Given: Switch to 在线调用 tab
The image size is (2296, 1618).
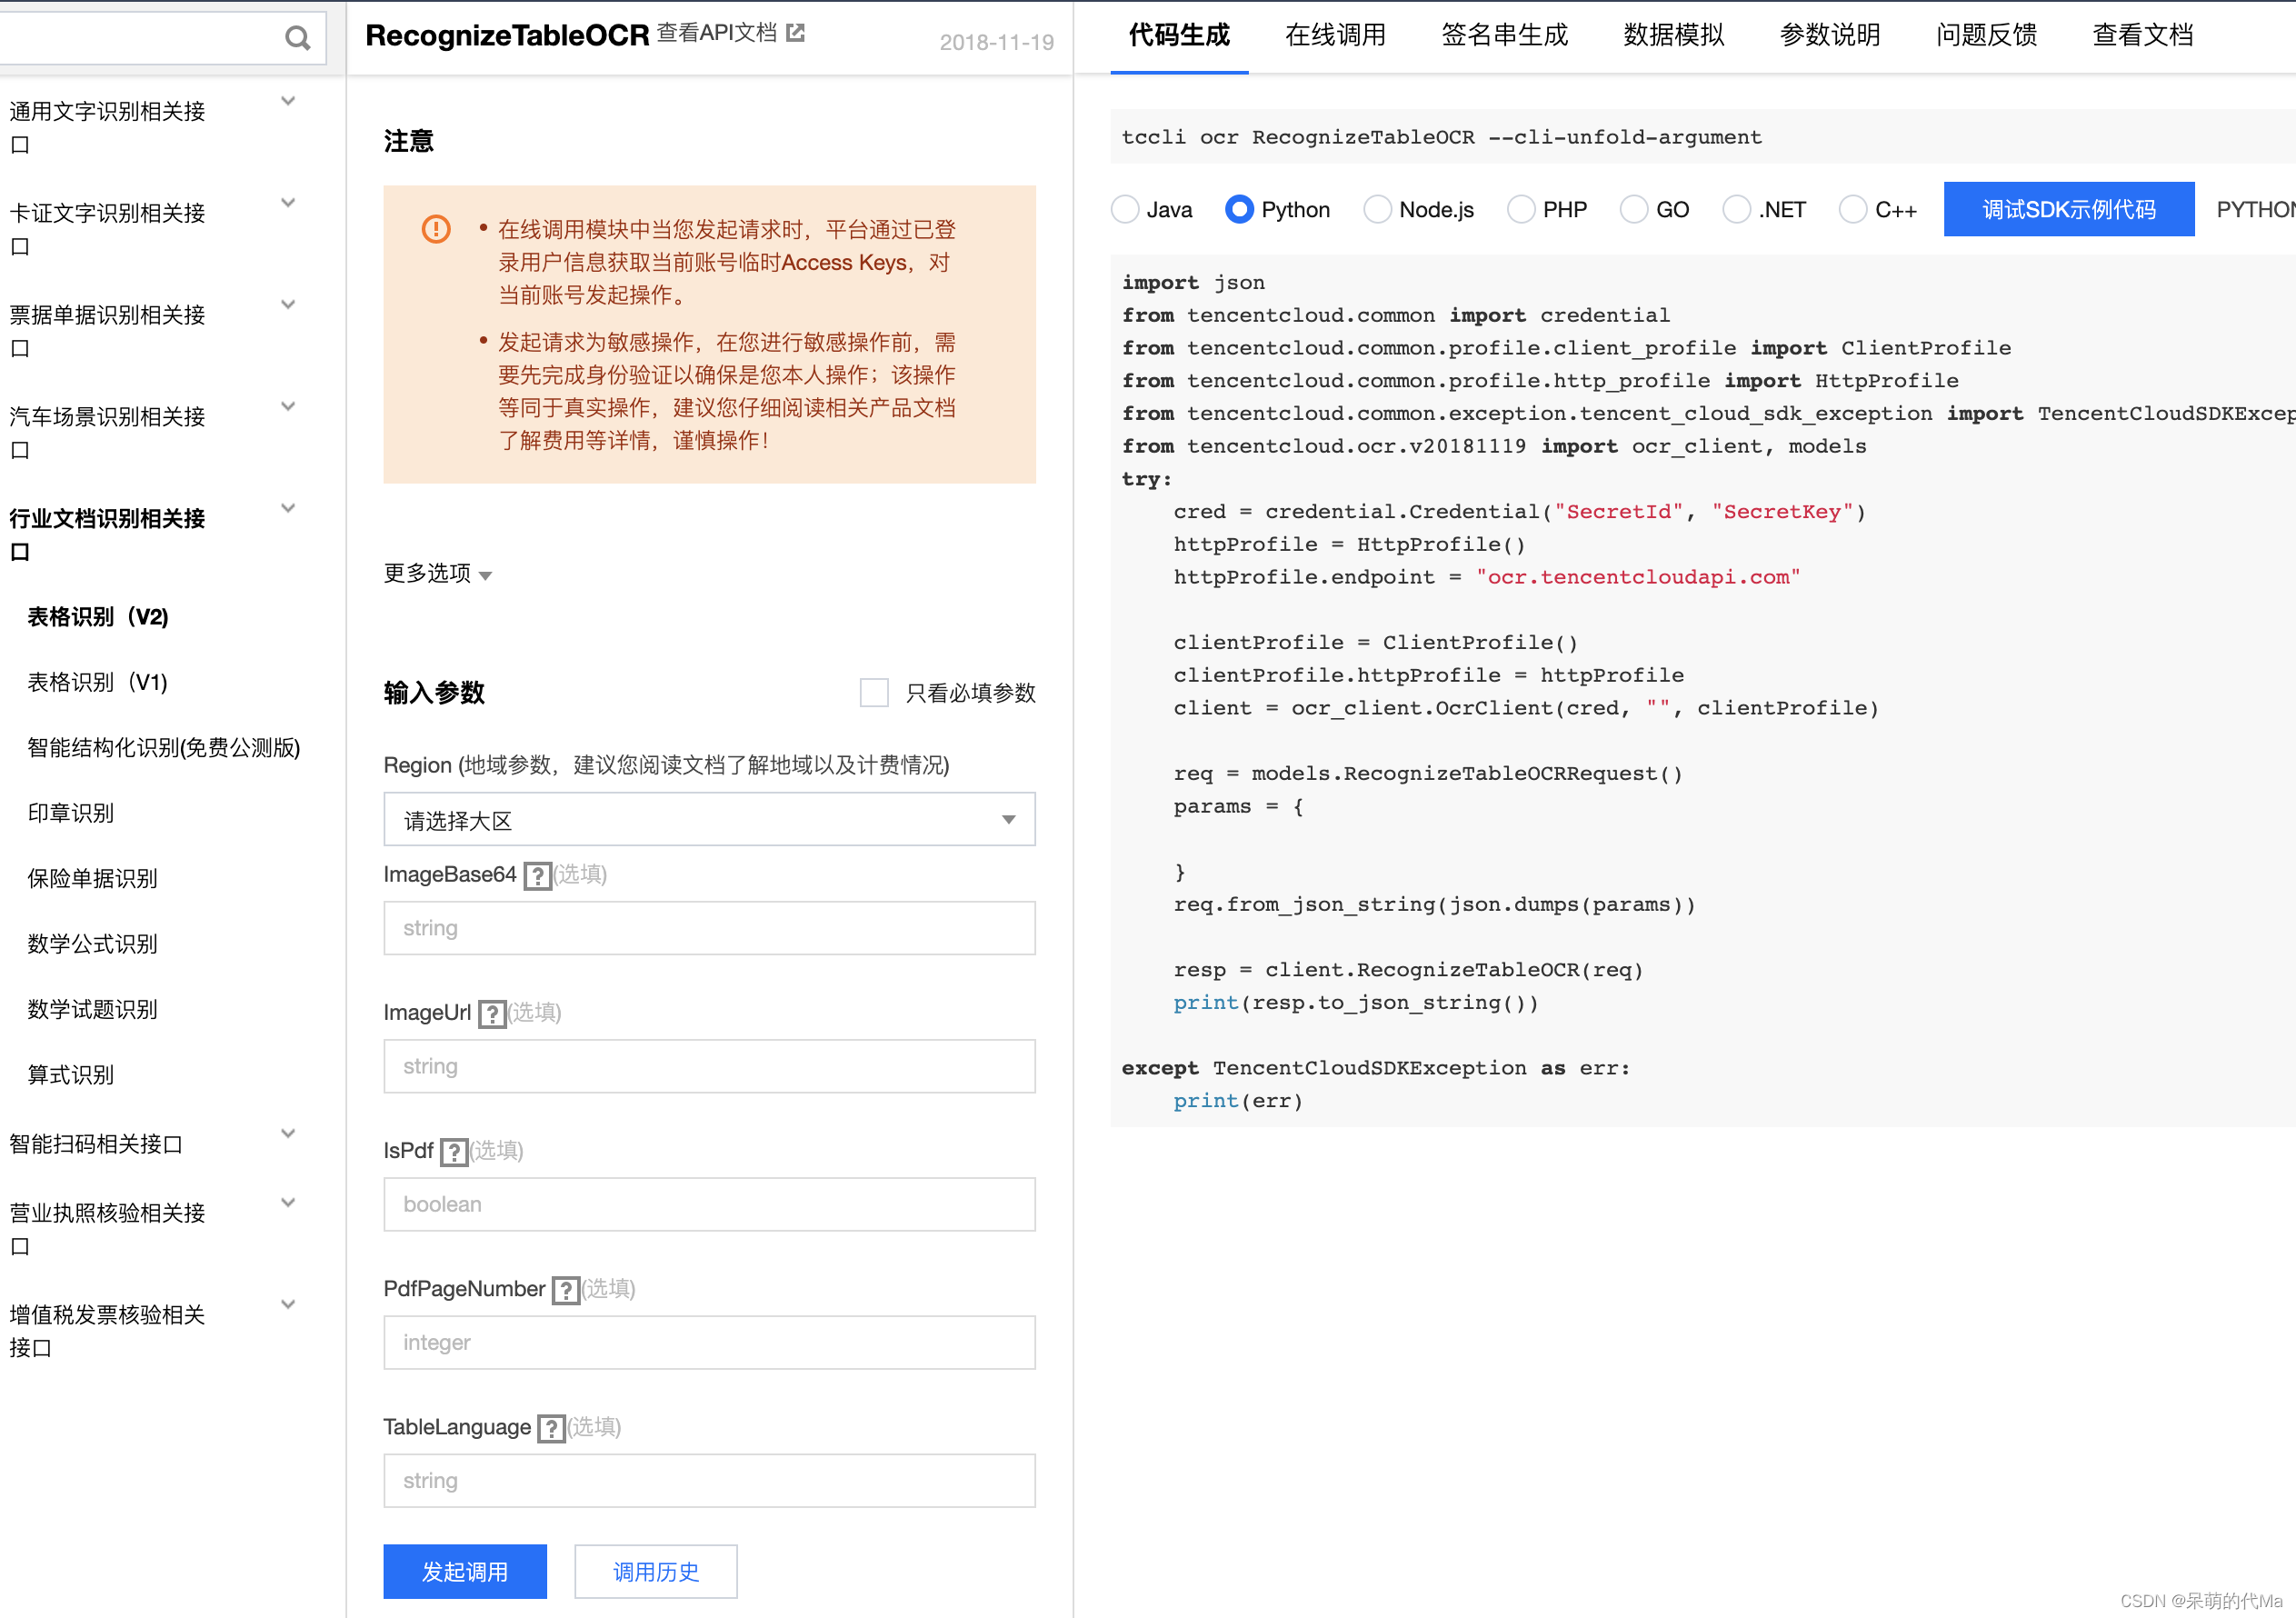Looking at the screenshot, I should (1334, 36).
